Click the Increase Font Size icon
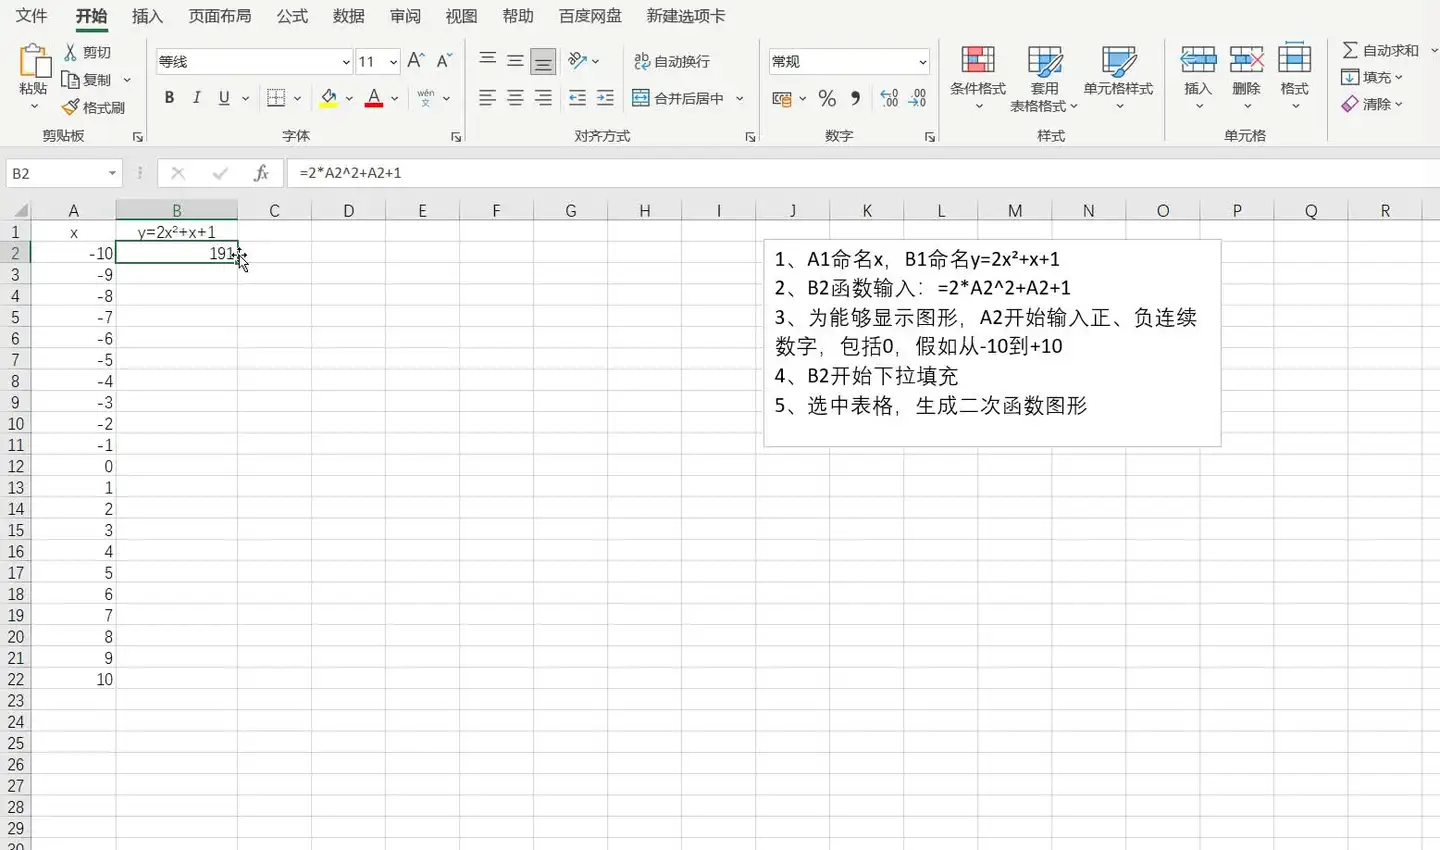The image size is (1440, 850). (x=416, y=61)
